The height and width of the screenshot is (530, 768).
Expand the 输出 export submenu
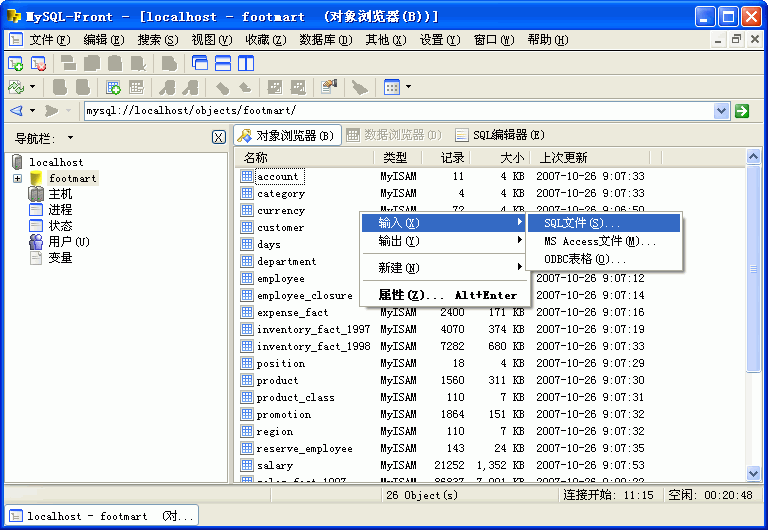point(444,241)
